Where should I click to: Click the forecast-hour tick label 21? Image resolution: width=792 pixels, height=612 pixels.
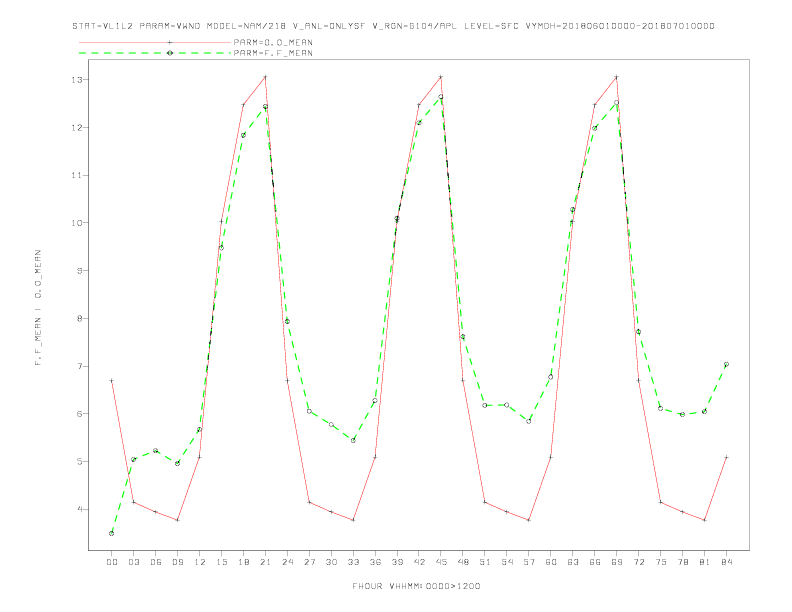[265, 562]
